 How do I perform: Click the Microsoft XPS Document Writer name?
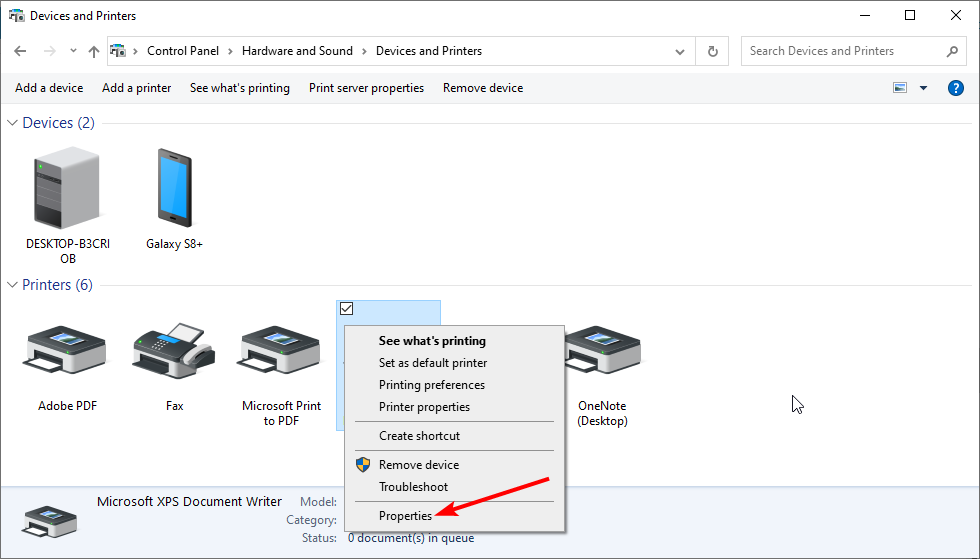coord(189,501)
